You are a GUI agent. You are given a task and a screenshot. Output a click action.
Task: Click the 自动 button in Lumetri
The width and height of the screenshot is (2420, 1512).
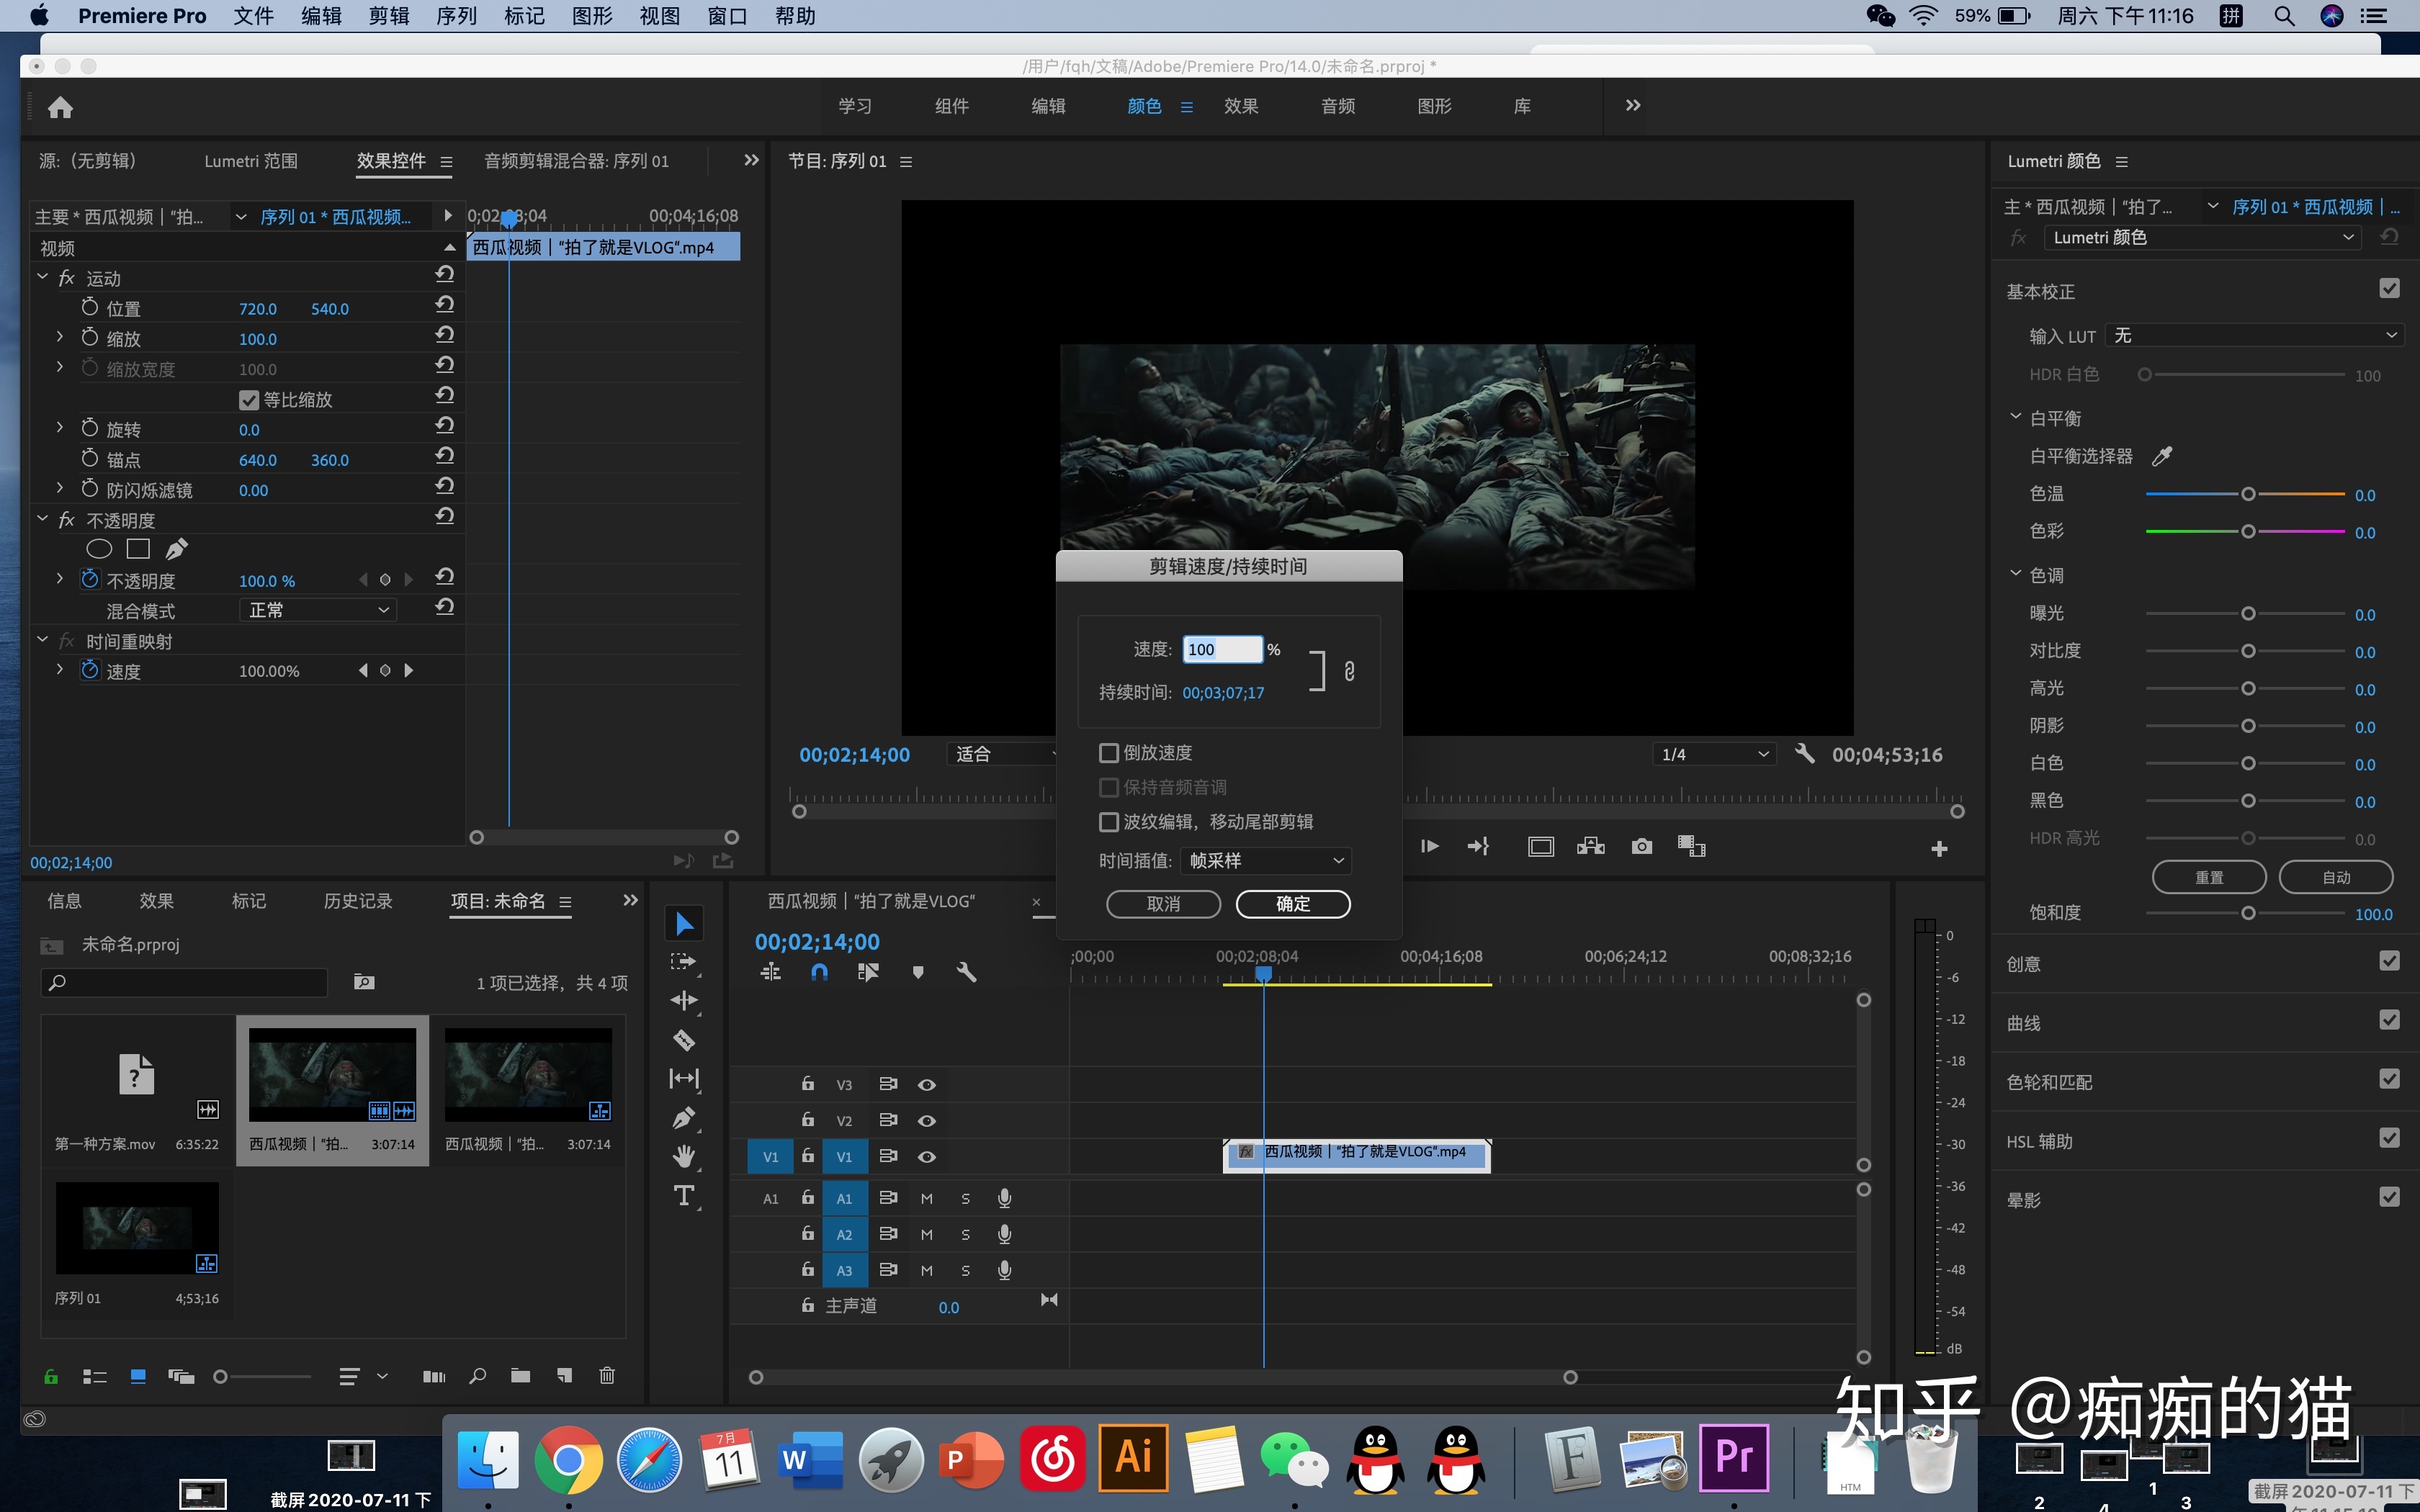pyautogui.click(x=2335, y=877)
